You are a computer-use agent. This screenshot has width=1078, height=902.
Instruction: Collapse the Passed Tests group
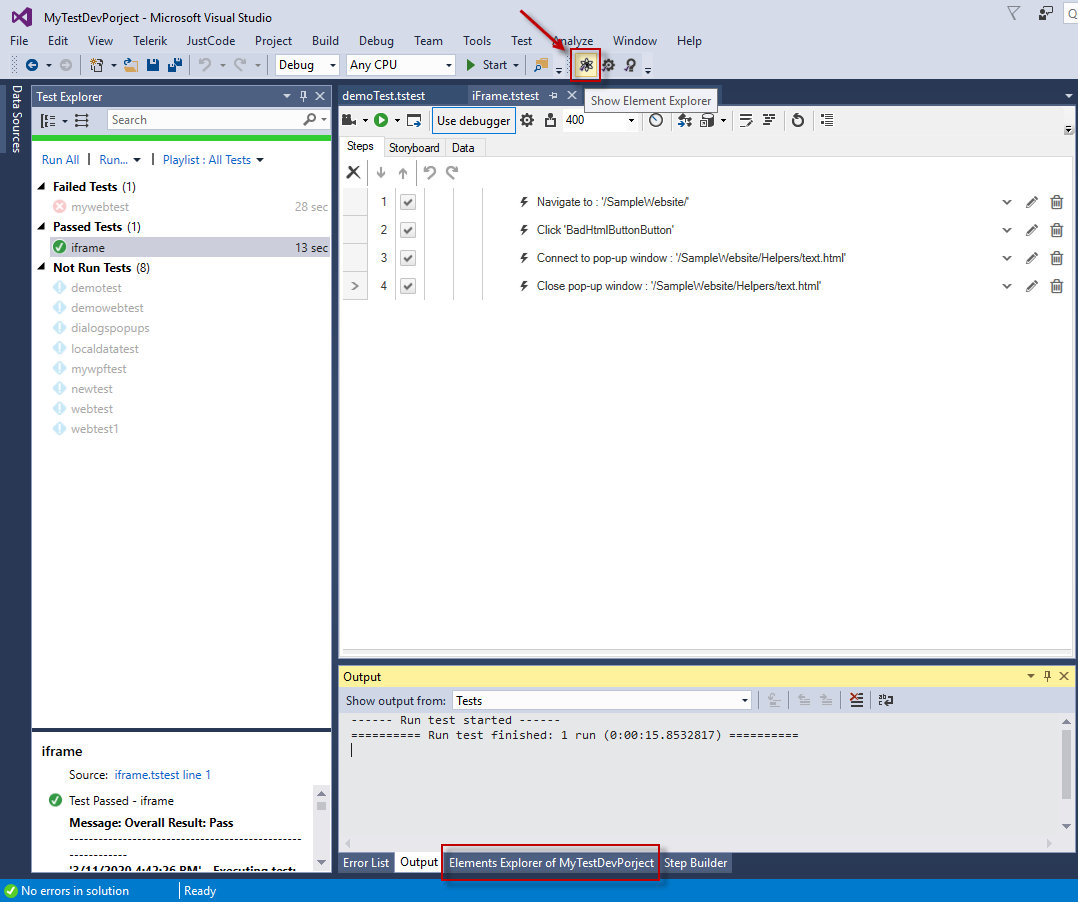41,226
